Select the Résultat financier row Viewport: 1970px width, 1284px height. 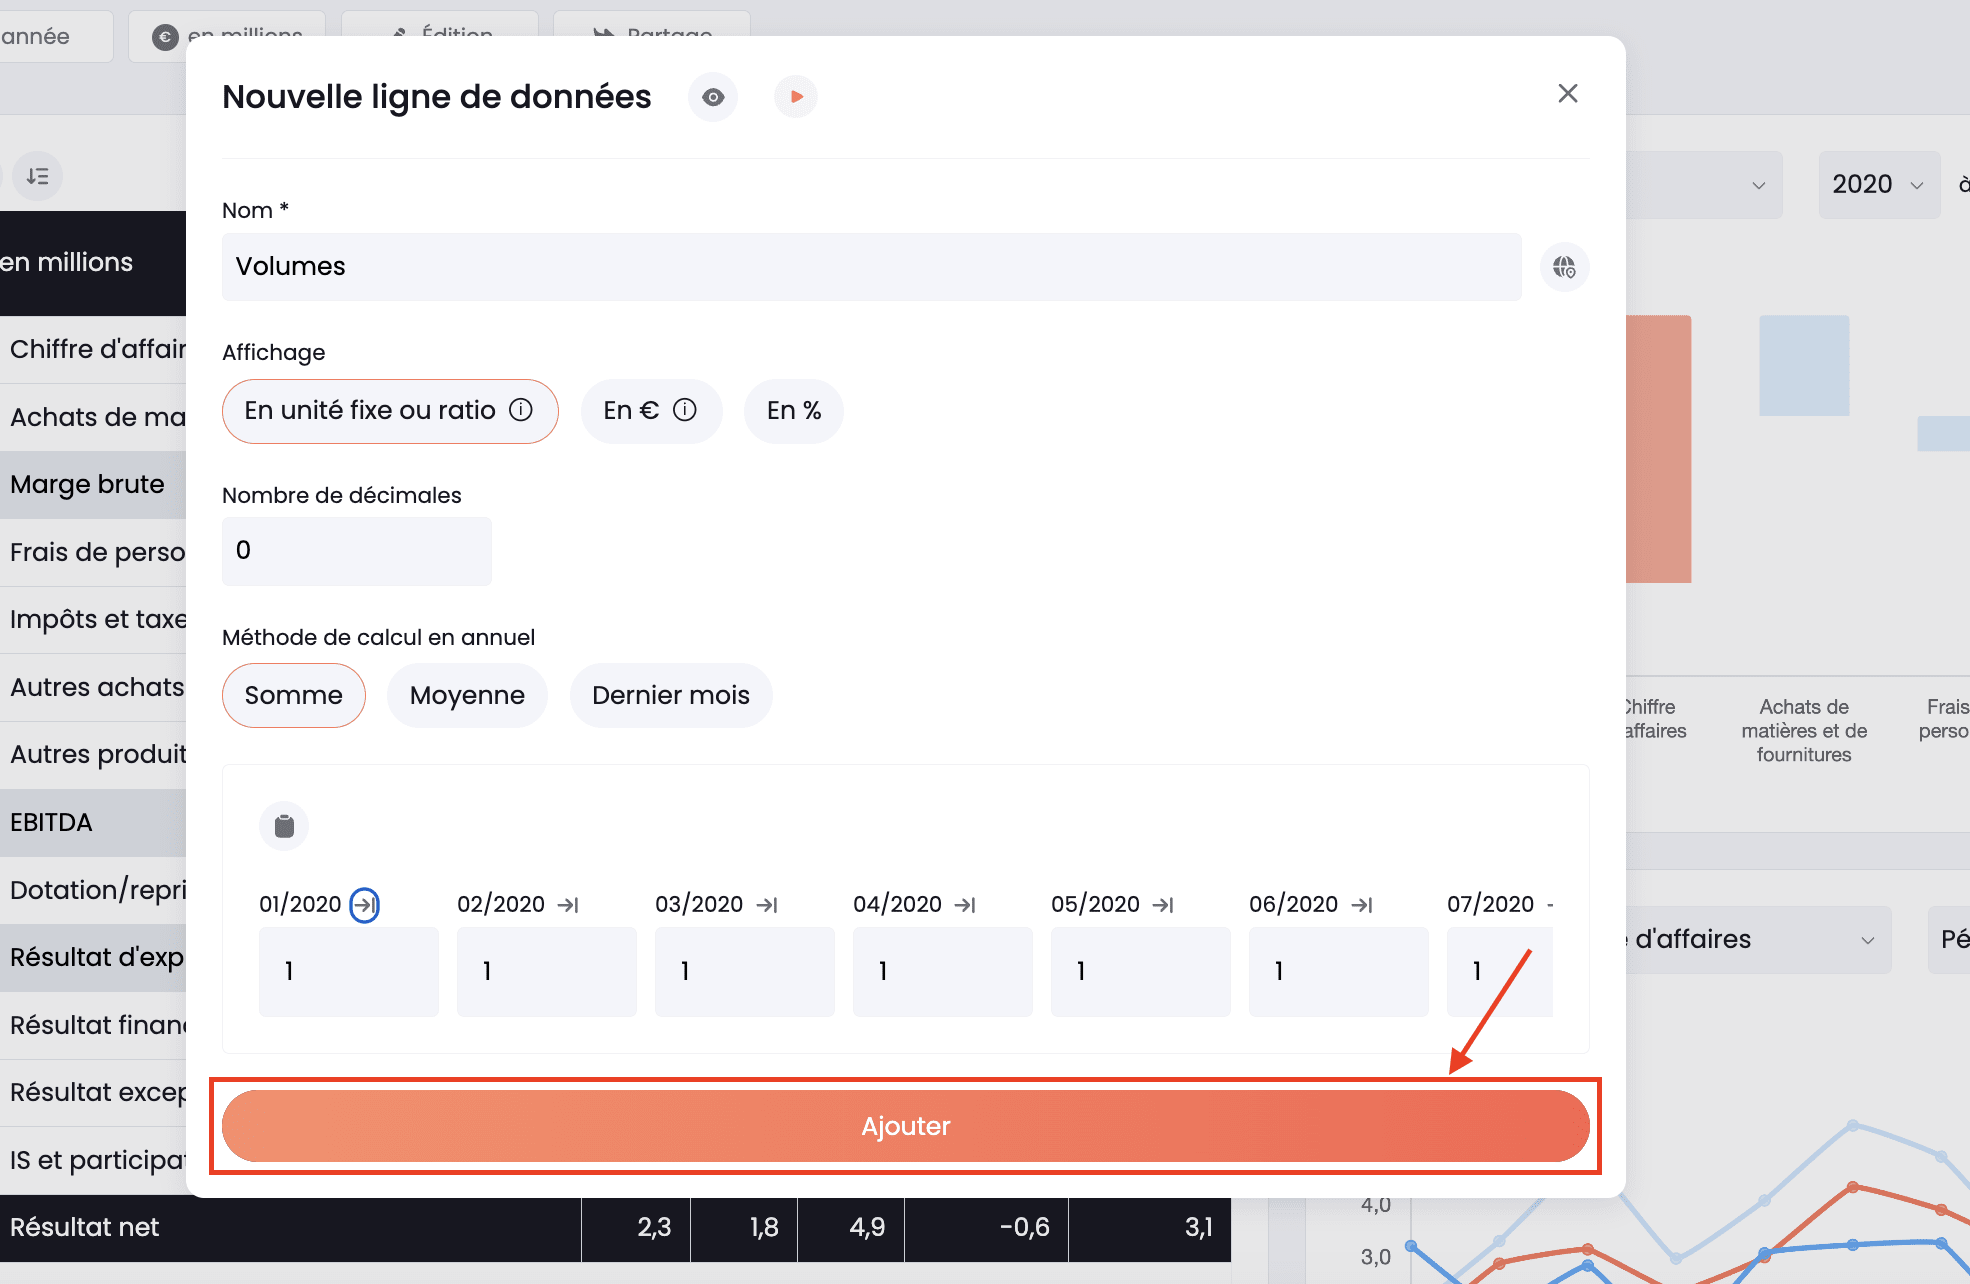pyautogui.click(x=93, y=1026)
